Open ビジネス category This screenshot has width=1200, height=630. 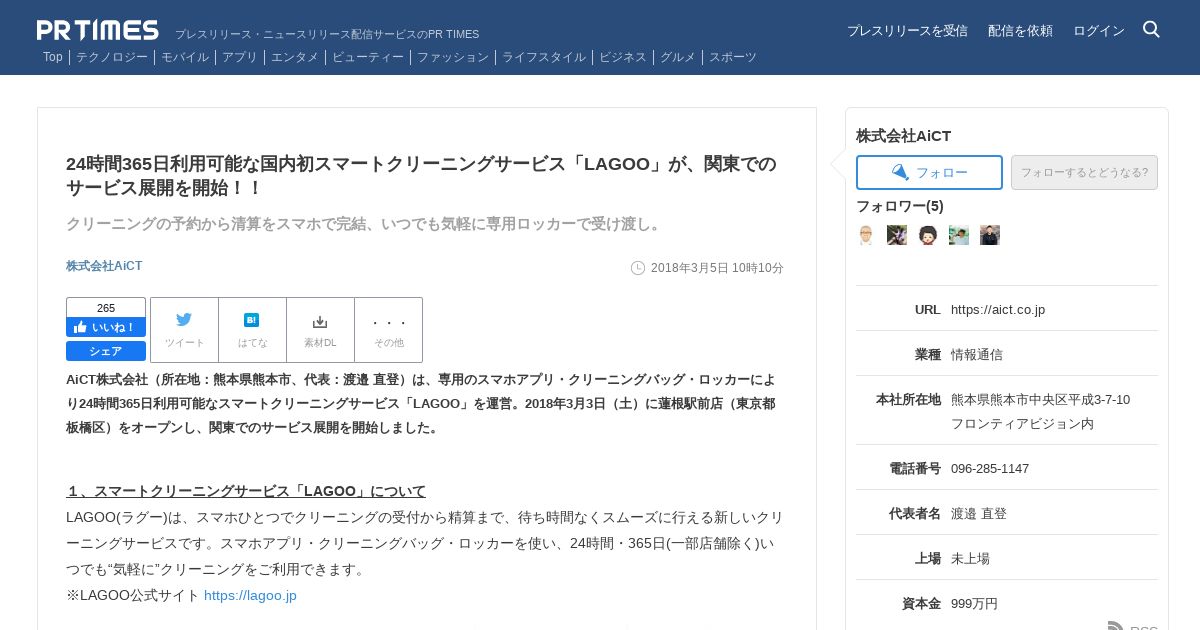click(623, 57)
